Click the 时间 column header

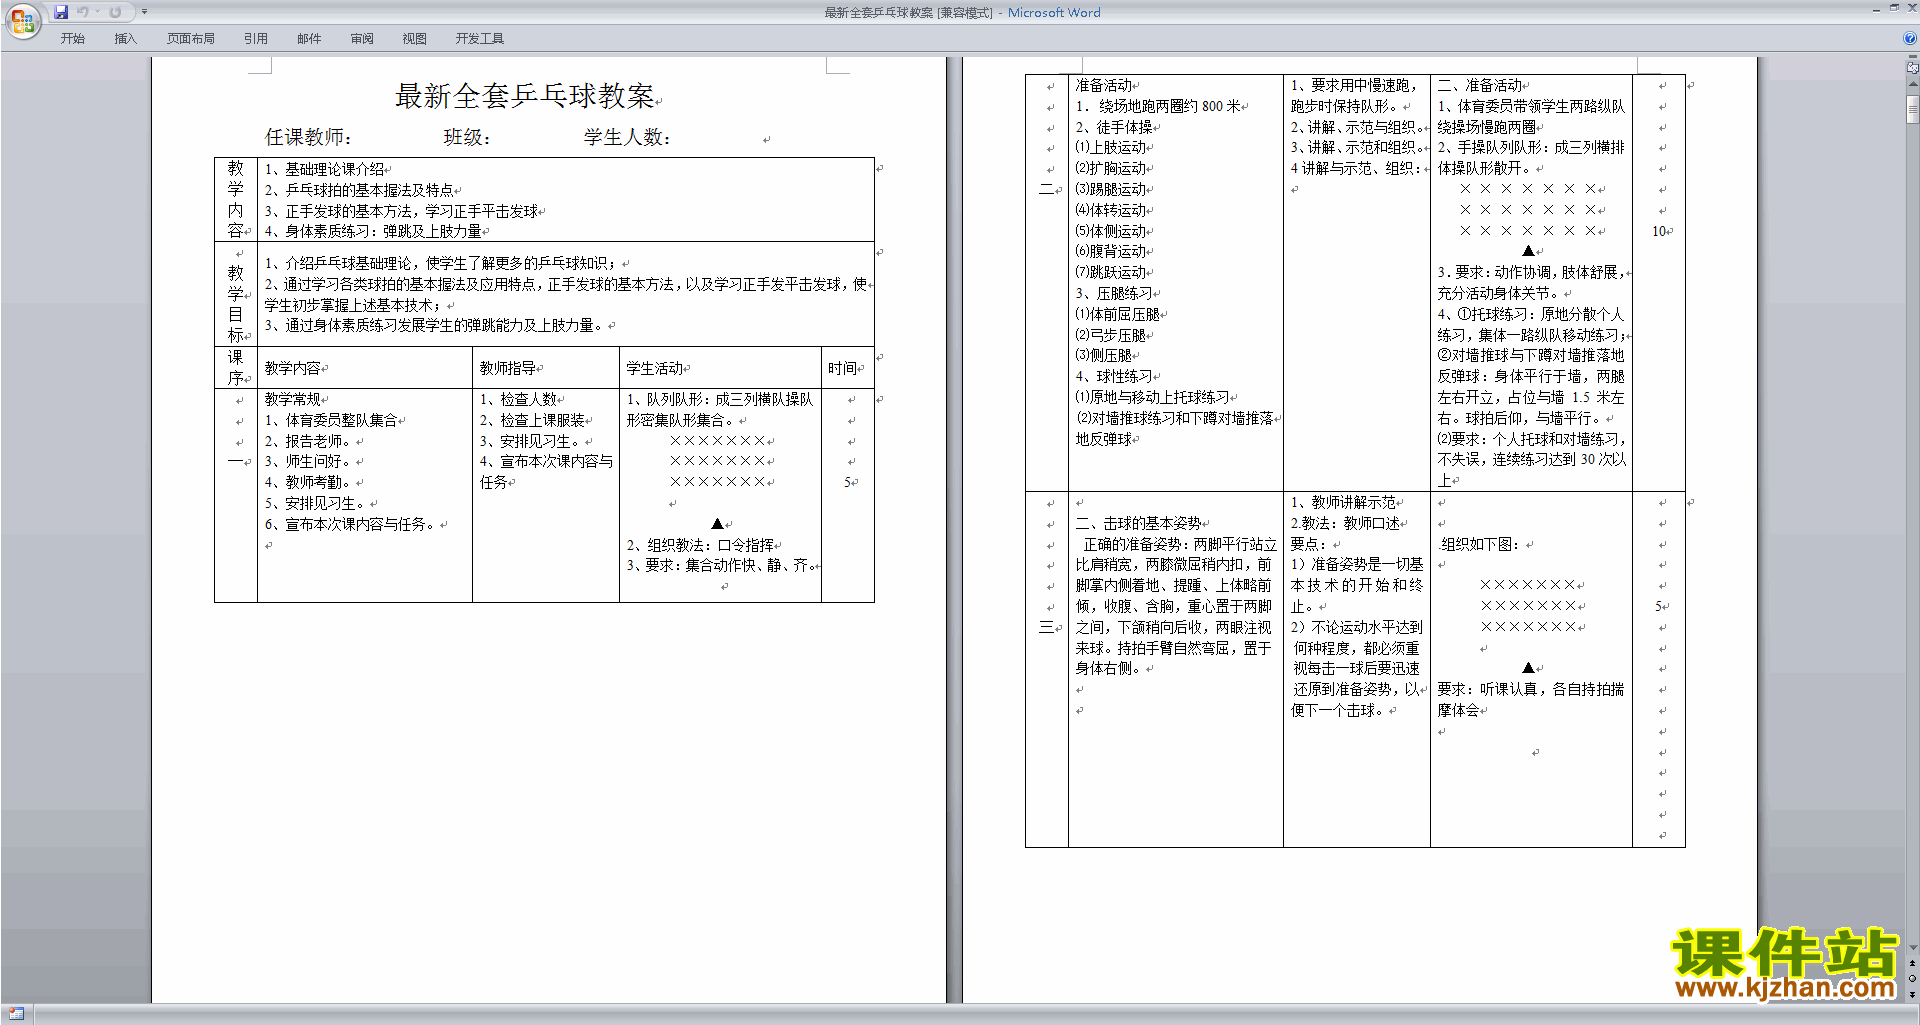[842, 368]
